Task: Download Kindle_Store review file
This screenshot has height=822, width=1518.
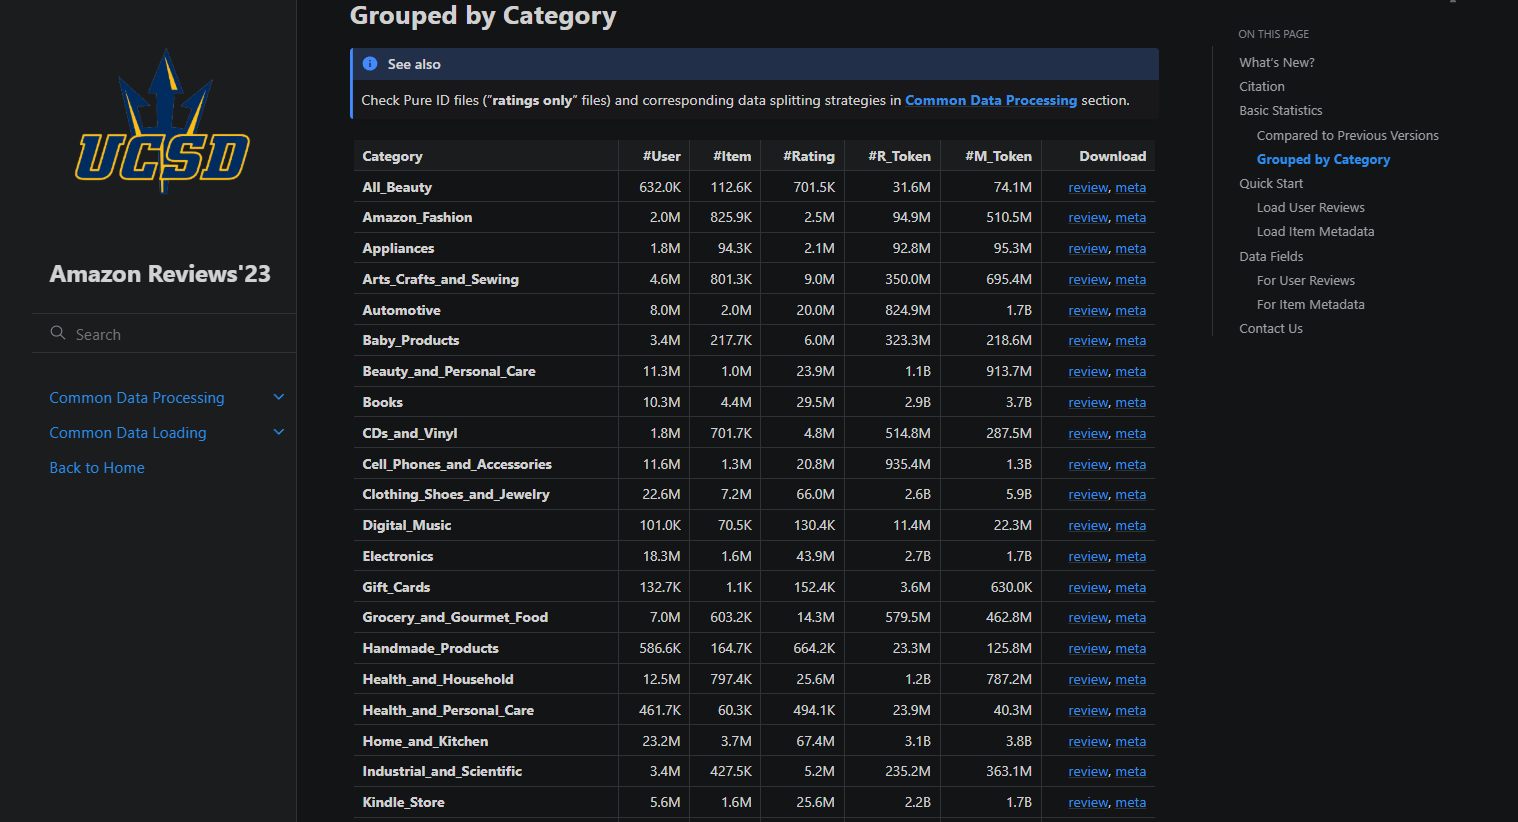Action: (x=1088, y=802)
